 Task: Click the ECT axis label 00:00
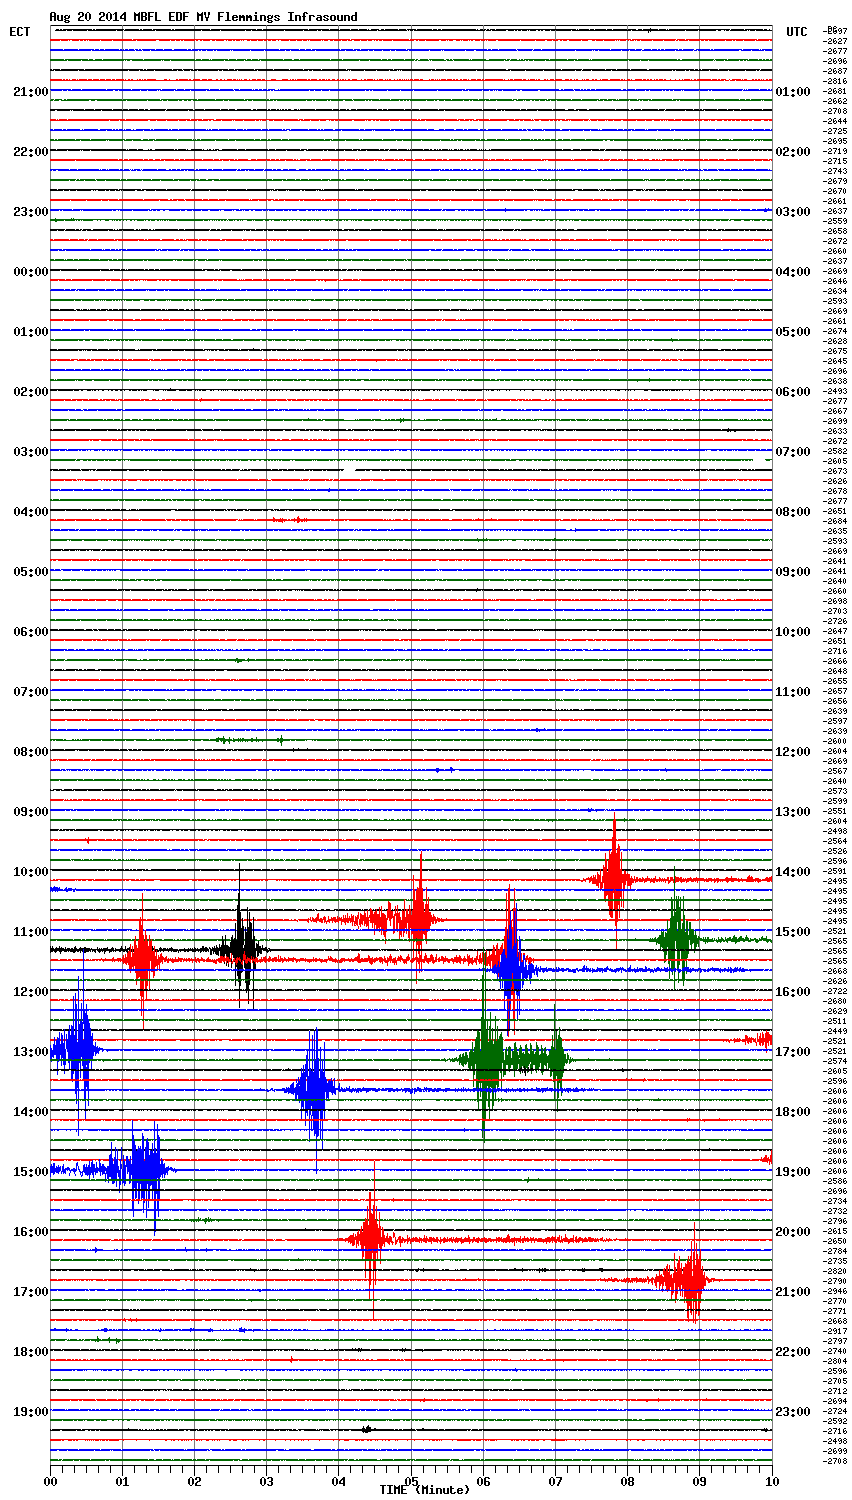30,272
